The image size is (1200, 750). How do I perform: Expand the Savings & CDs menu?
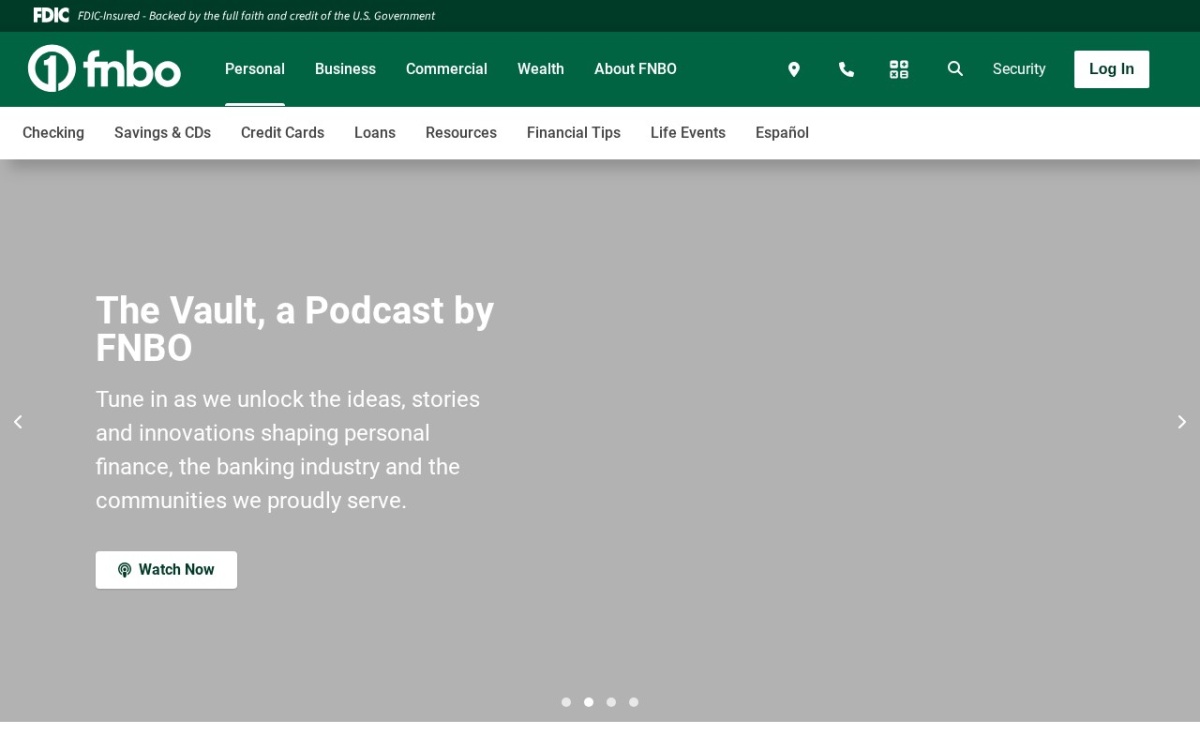[x=162, y=133]
